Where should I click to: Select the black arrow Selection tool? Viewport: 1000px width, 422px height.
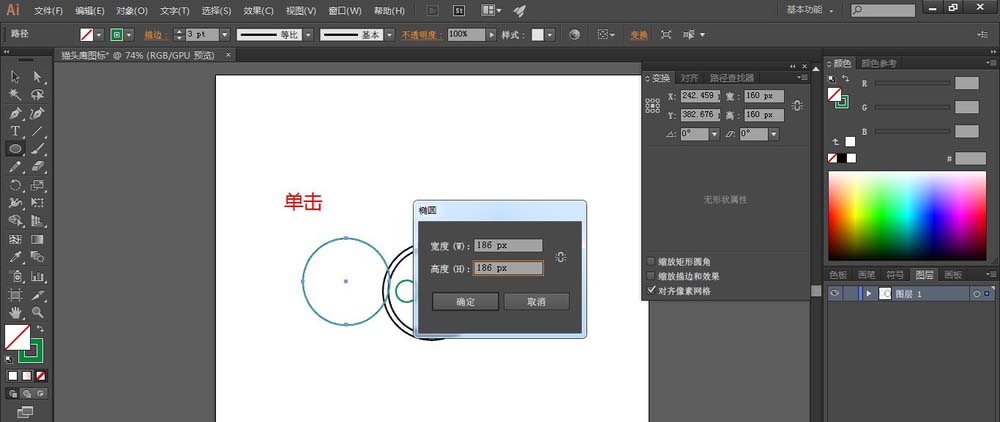pos(15,77)
